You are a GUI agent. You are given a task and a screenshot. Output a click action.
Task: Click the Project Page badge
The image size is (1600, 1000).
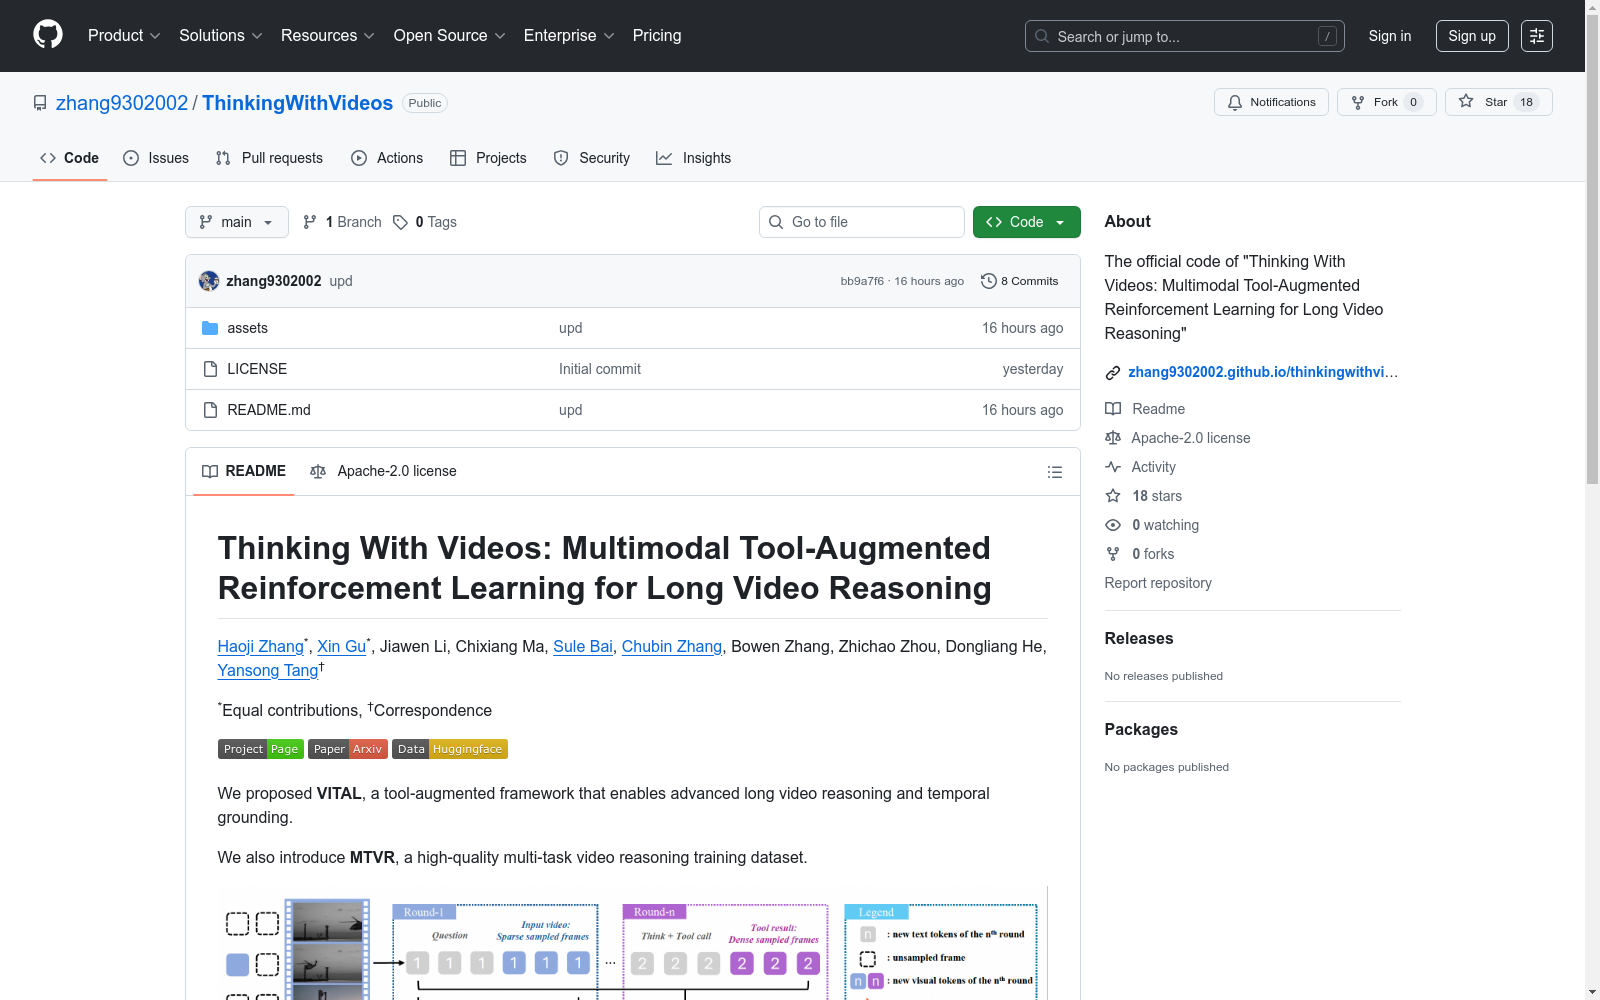[x=261, y=749]
